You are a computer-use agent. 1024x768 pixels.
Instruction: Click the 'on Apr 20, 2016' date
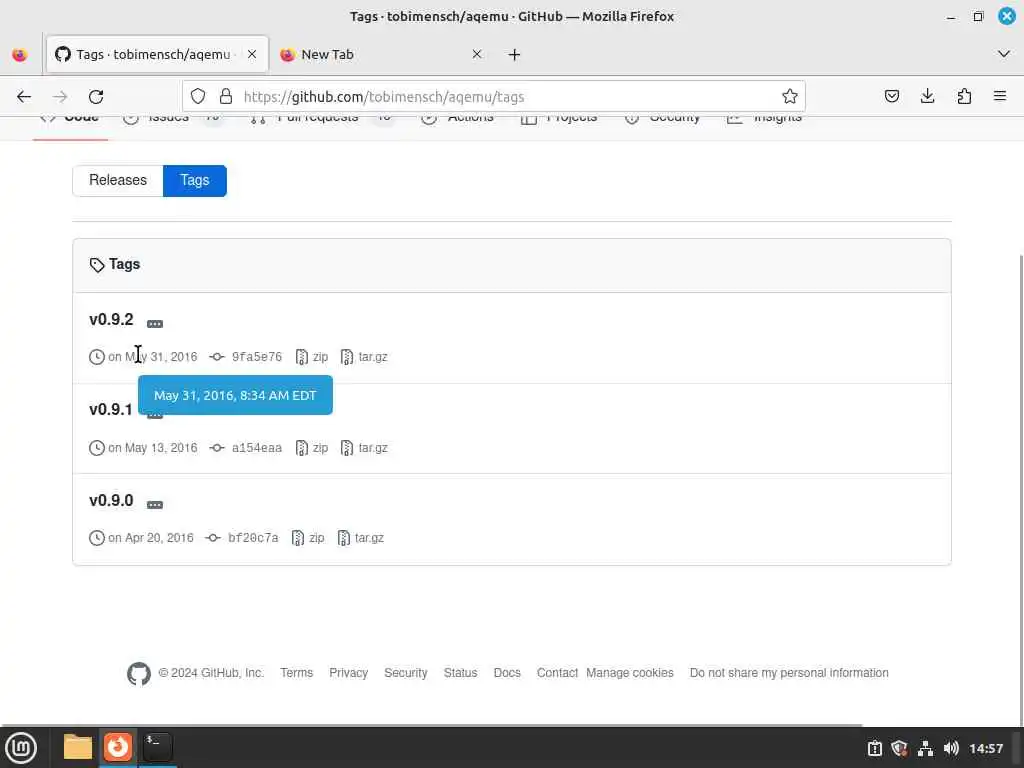click(x=151, y=538)
